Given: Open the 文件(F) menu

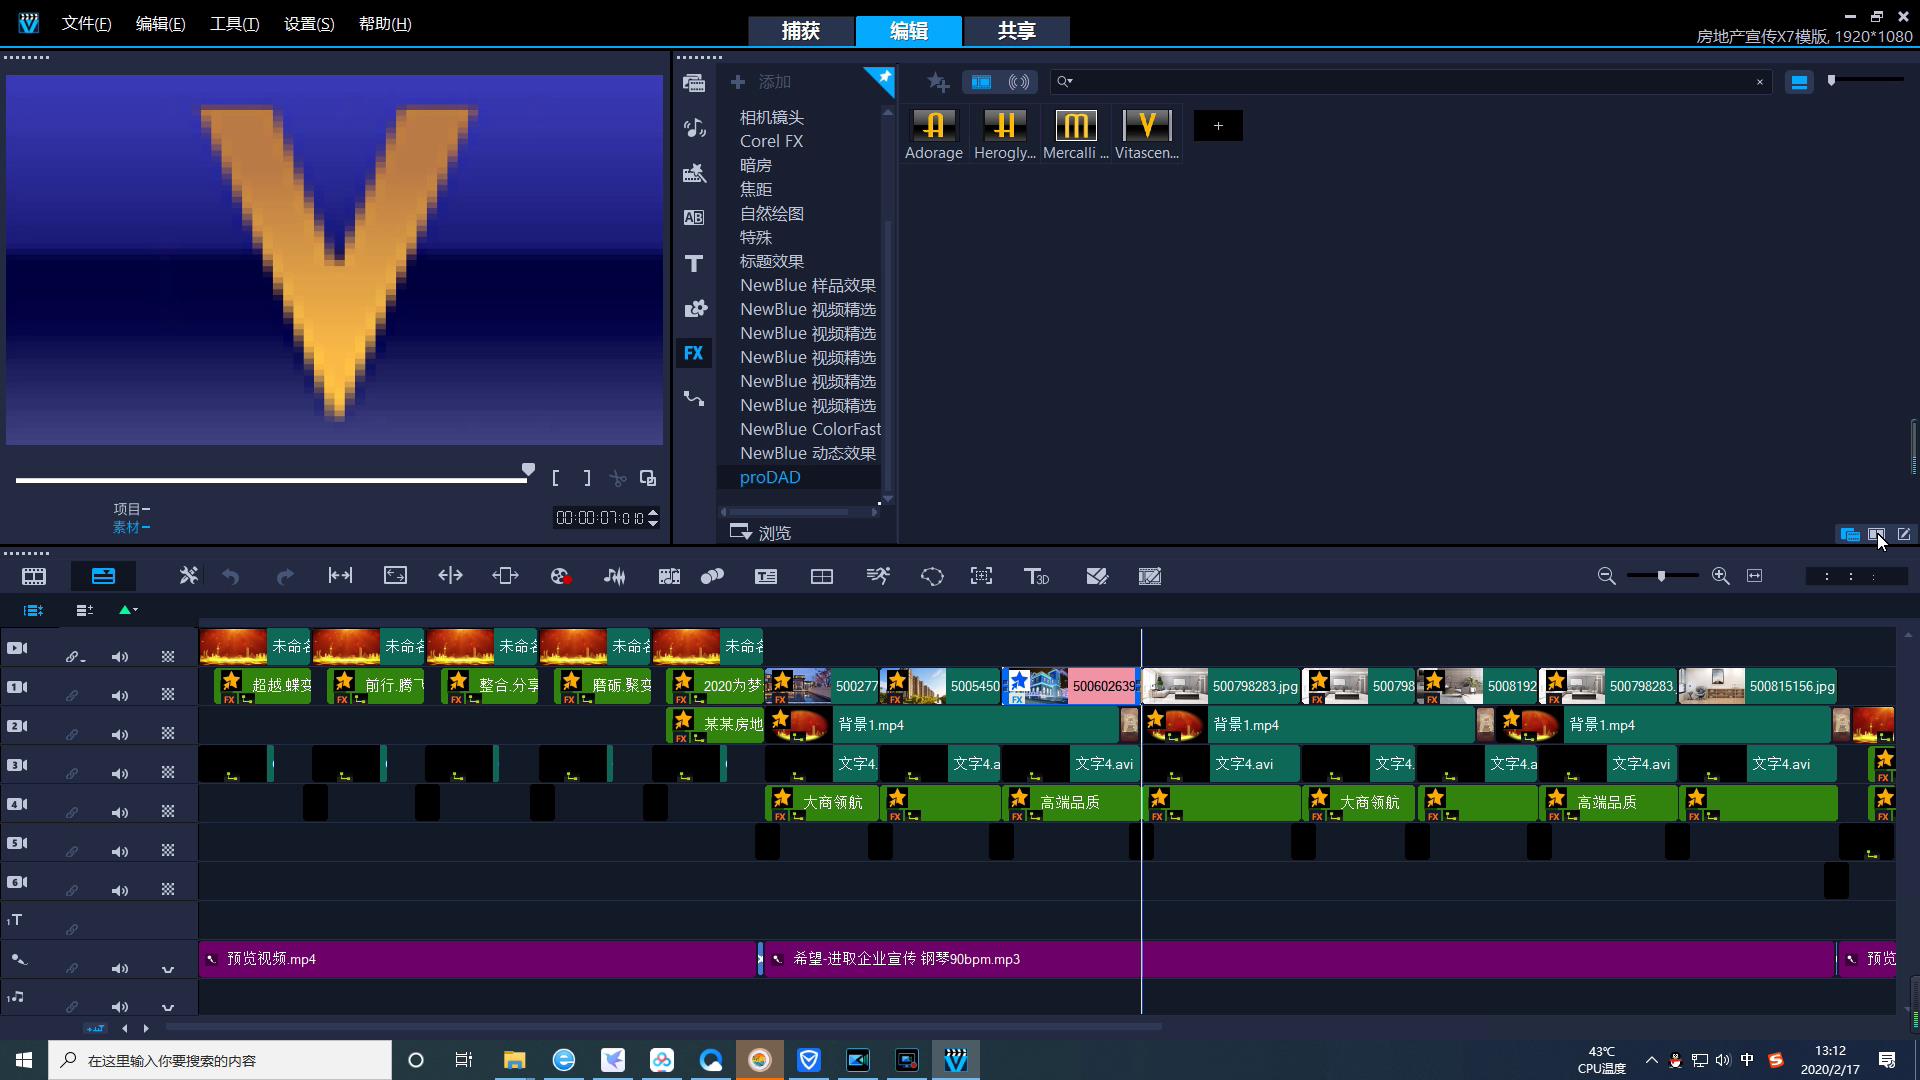Looking at the screenshot, I should pyautogui.click(x=86, y=23).
